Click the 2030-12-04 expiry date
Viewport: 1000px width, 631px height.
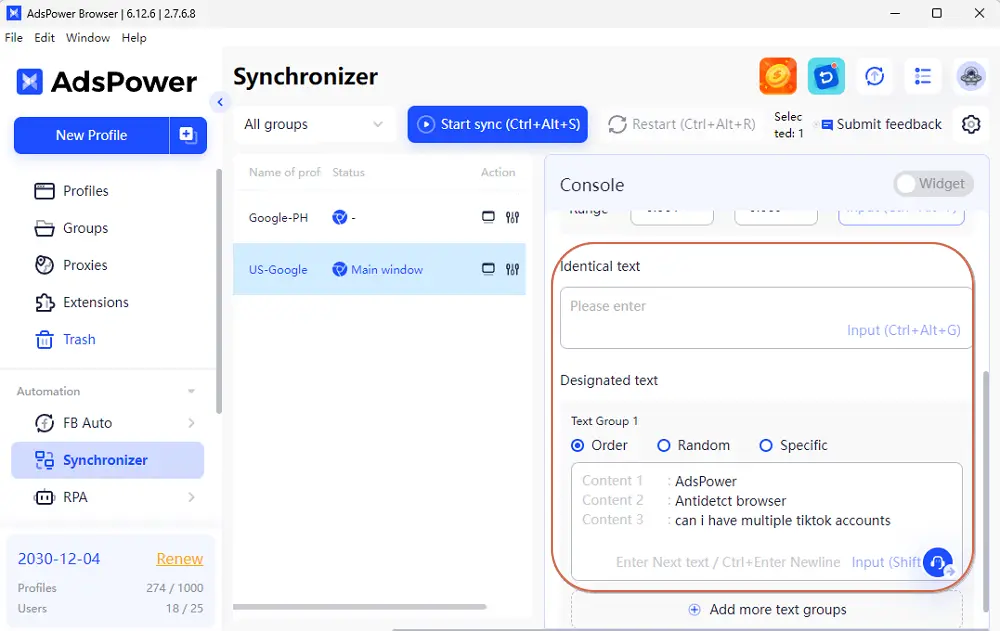[59, 559]
